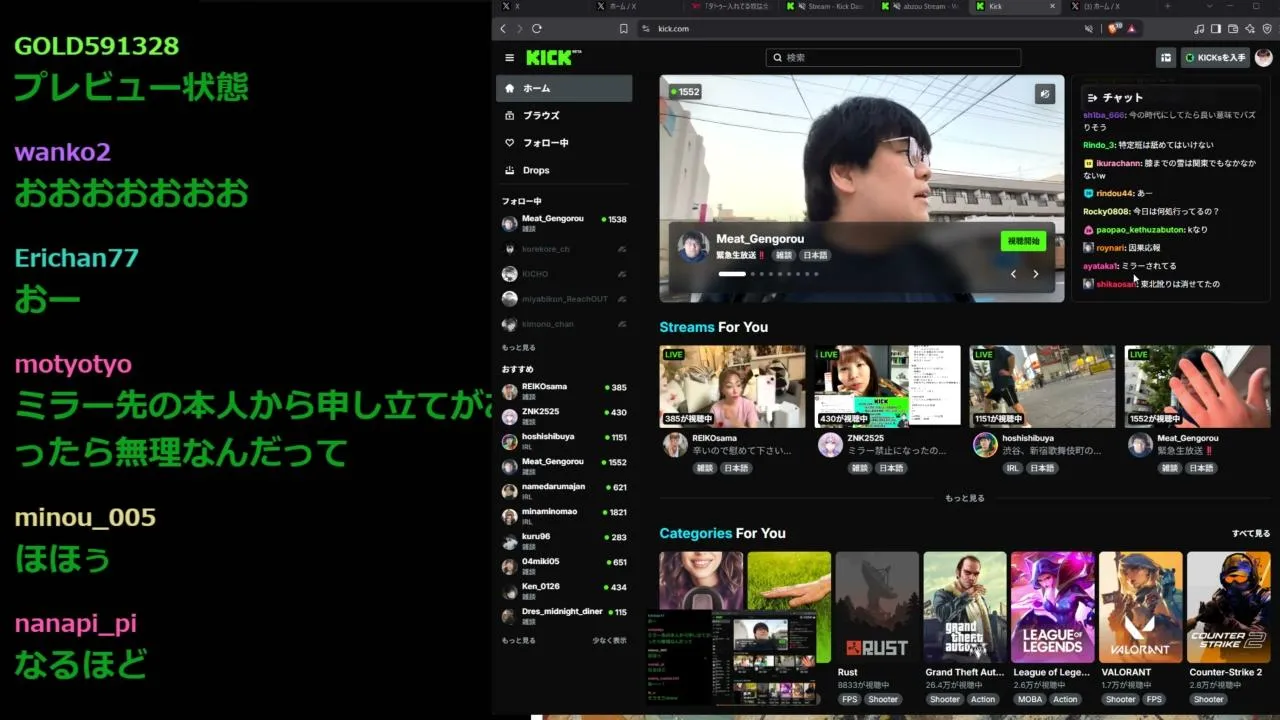Screen dimensions: 1280x720
Task: Close the active Kick tab
Action: [1052, 6]
